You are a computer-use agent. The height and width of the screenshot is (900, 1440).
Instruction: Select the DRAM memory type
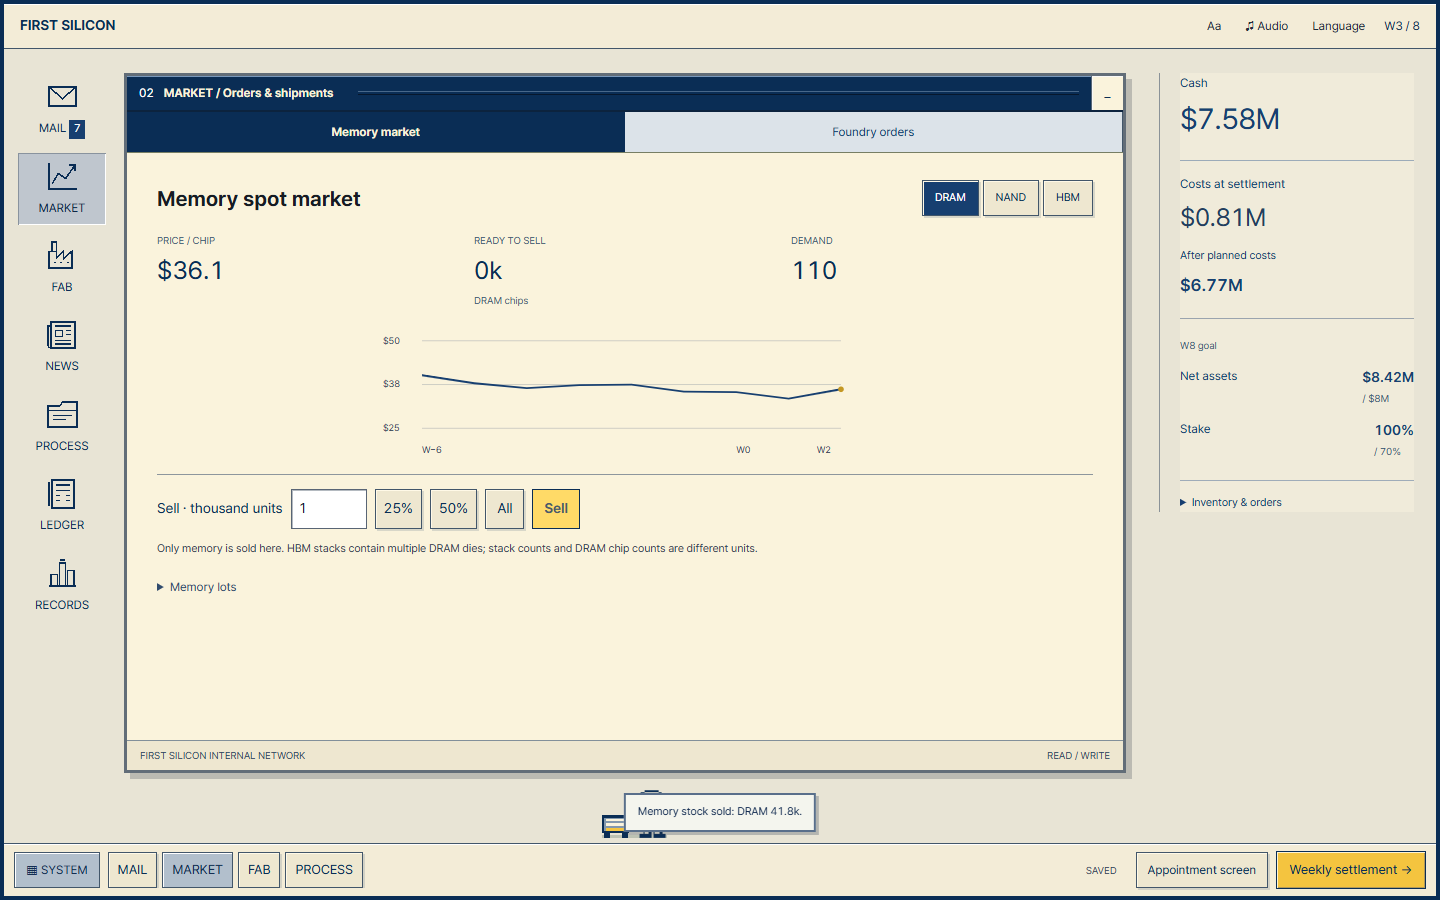click(x=950, y=198)
